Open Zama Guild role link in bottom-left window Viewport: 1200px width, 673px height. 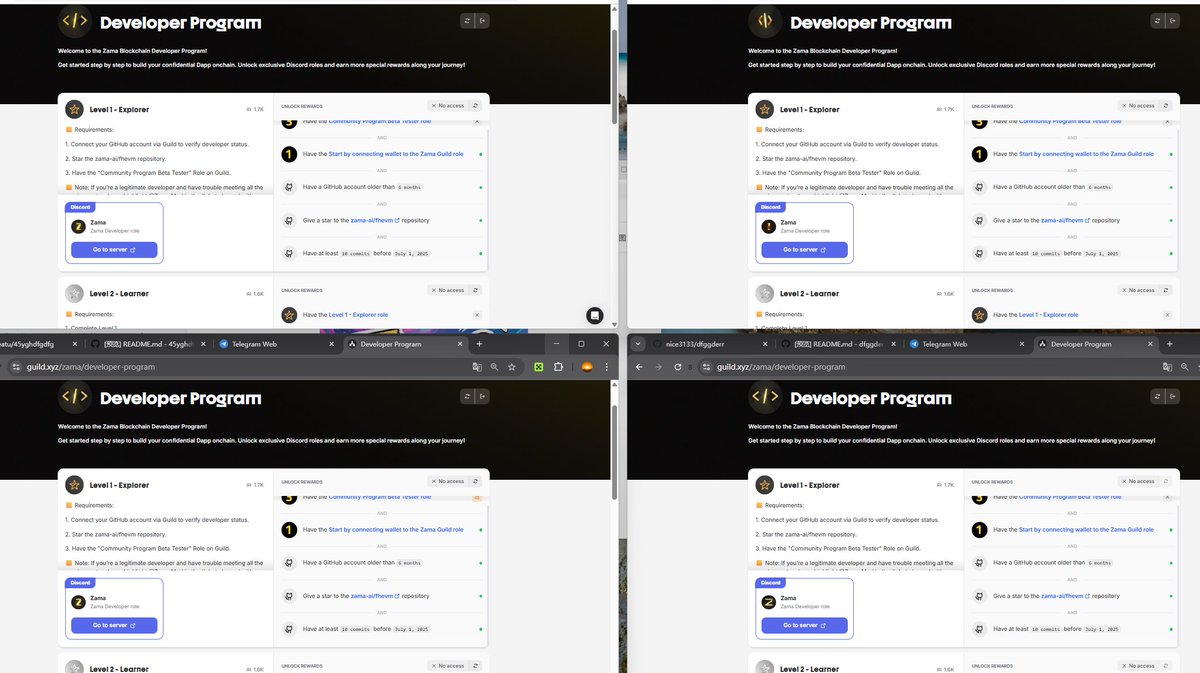click(396, 530)
